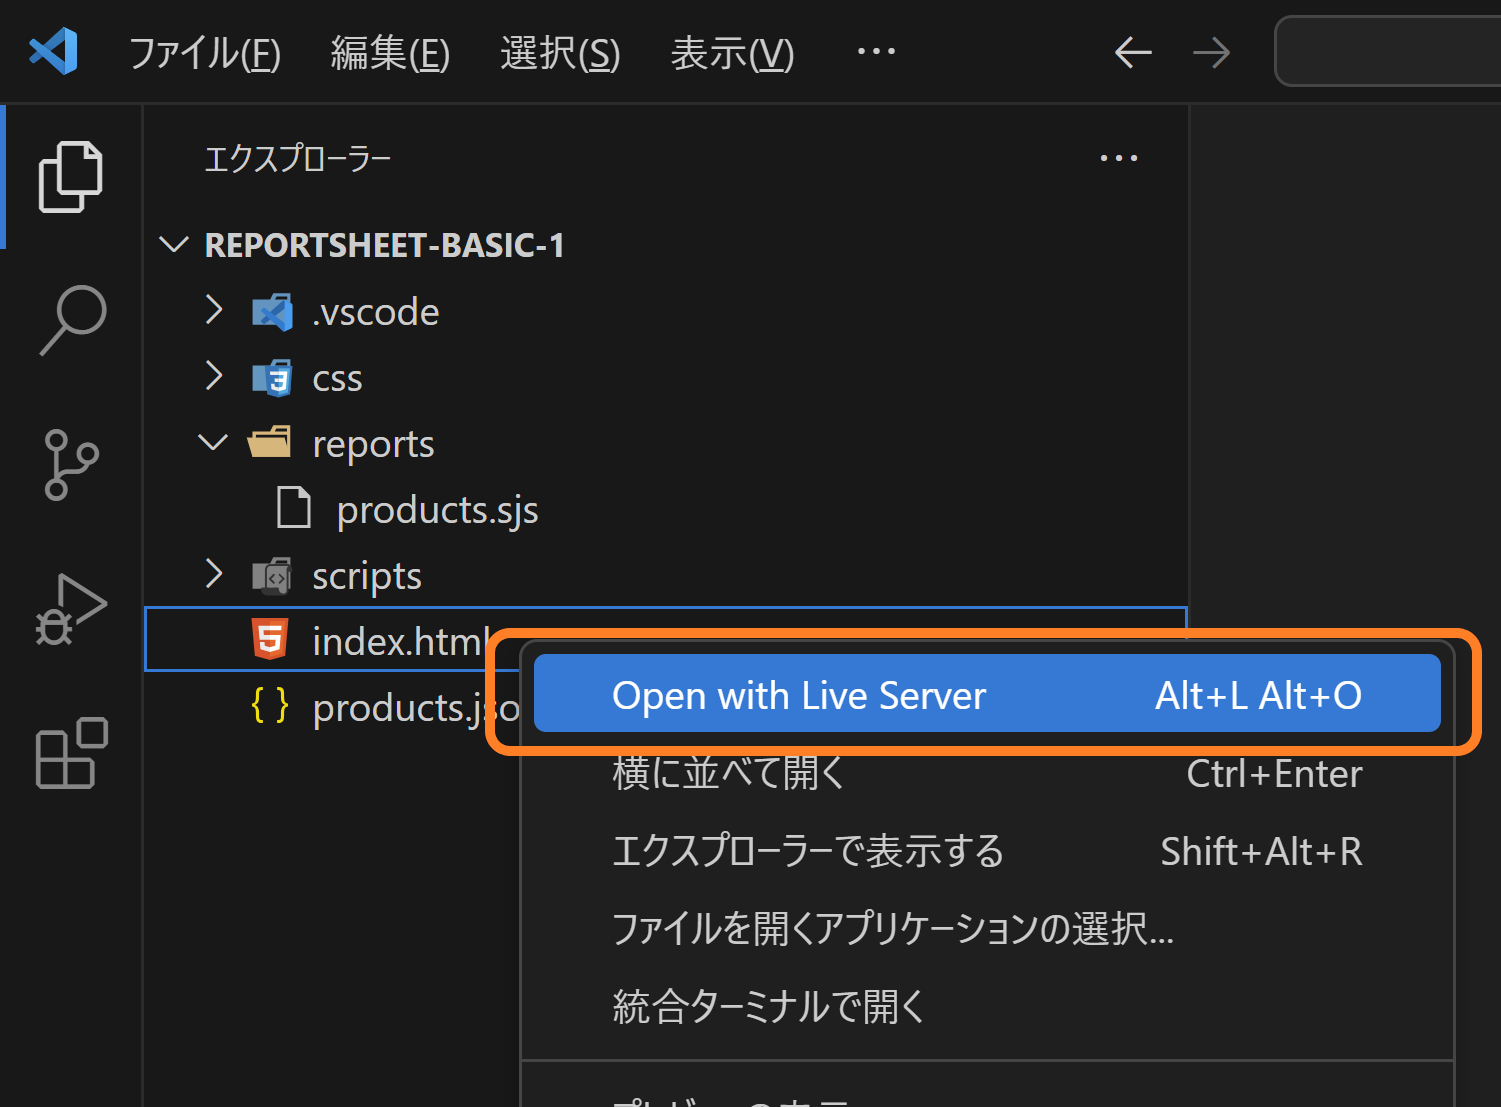Open the Search view icon
This screenshot has height=1107, width=1501.
tap(72, 320)
